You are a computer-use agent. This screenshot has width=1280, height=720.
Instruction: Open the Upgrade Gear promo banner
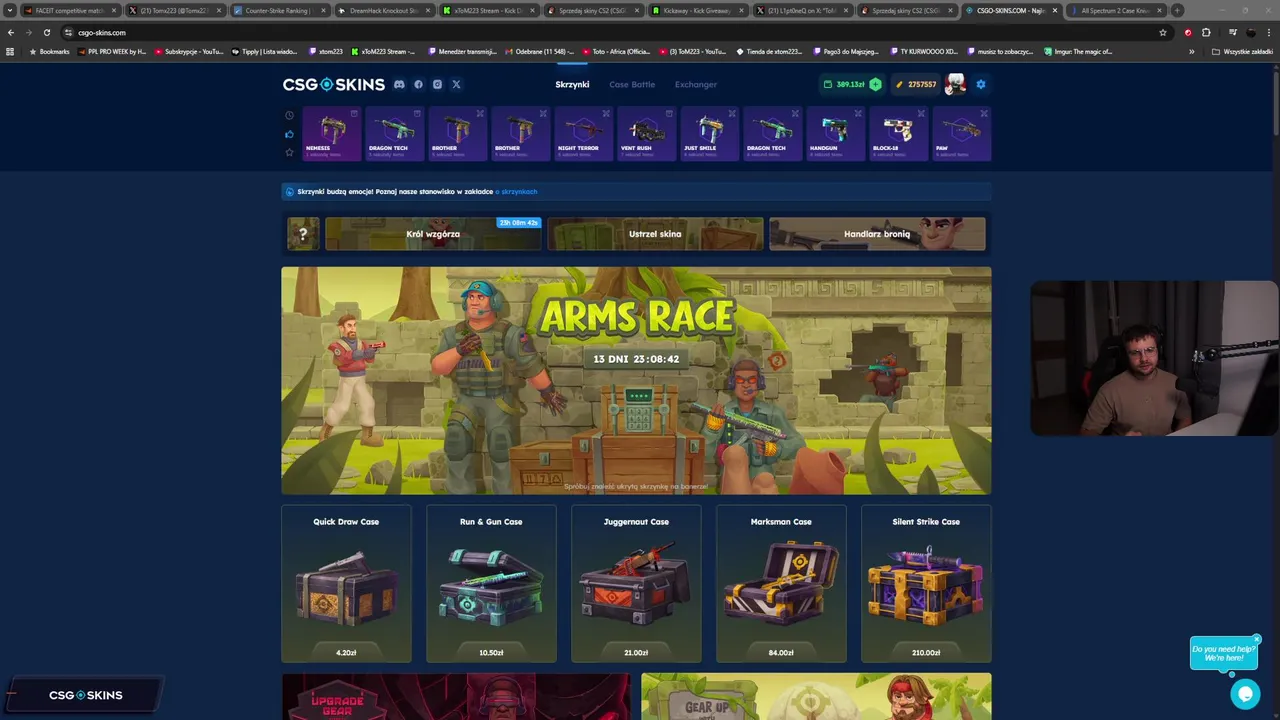click(x=456, y=697)
